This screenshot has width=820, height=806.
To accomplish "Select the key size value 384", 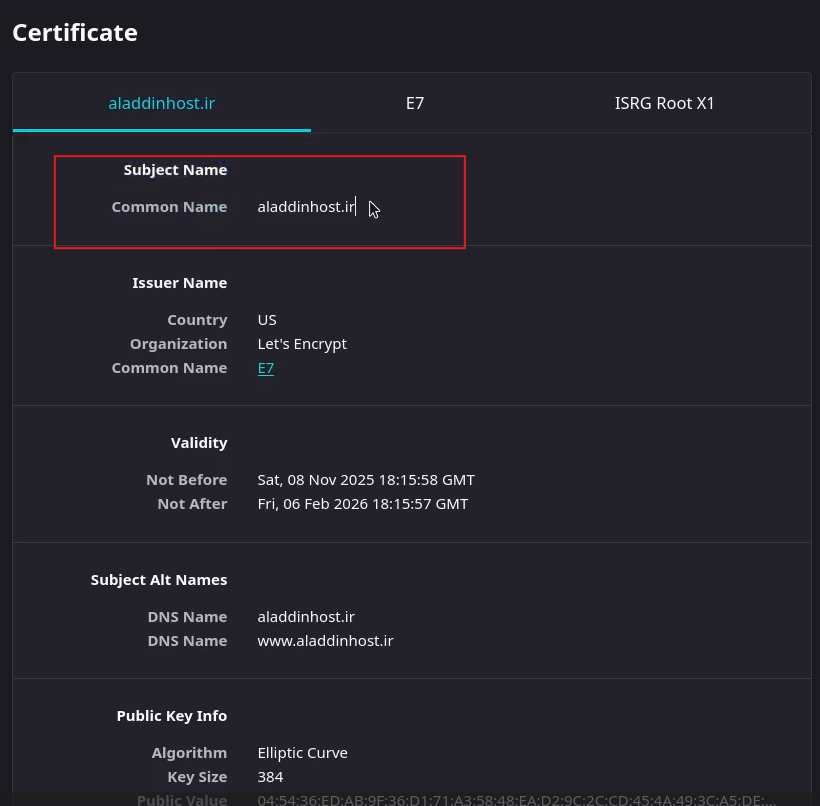I will click(x=270, y=777).
